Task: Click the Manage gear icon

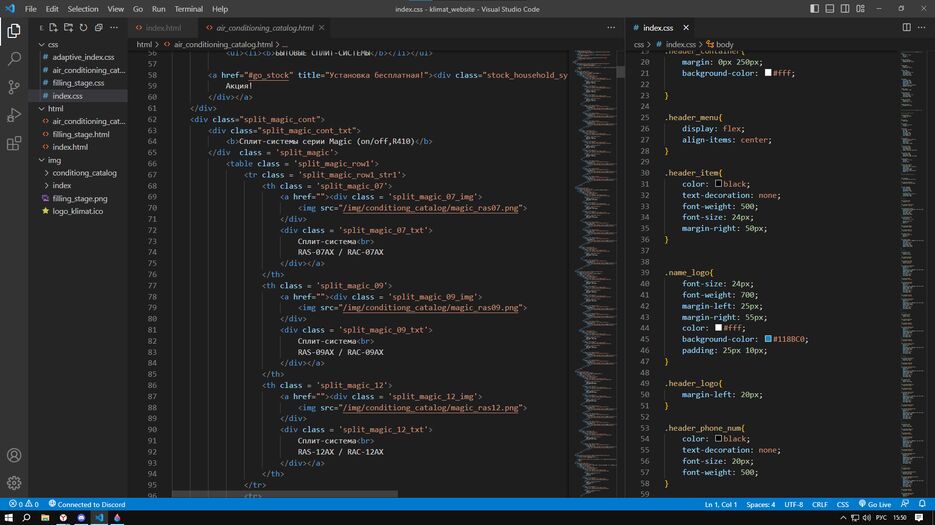Action: 14,482
